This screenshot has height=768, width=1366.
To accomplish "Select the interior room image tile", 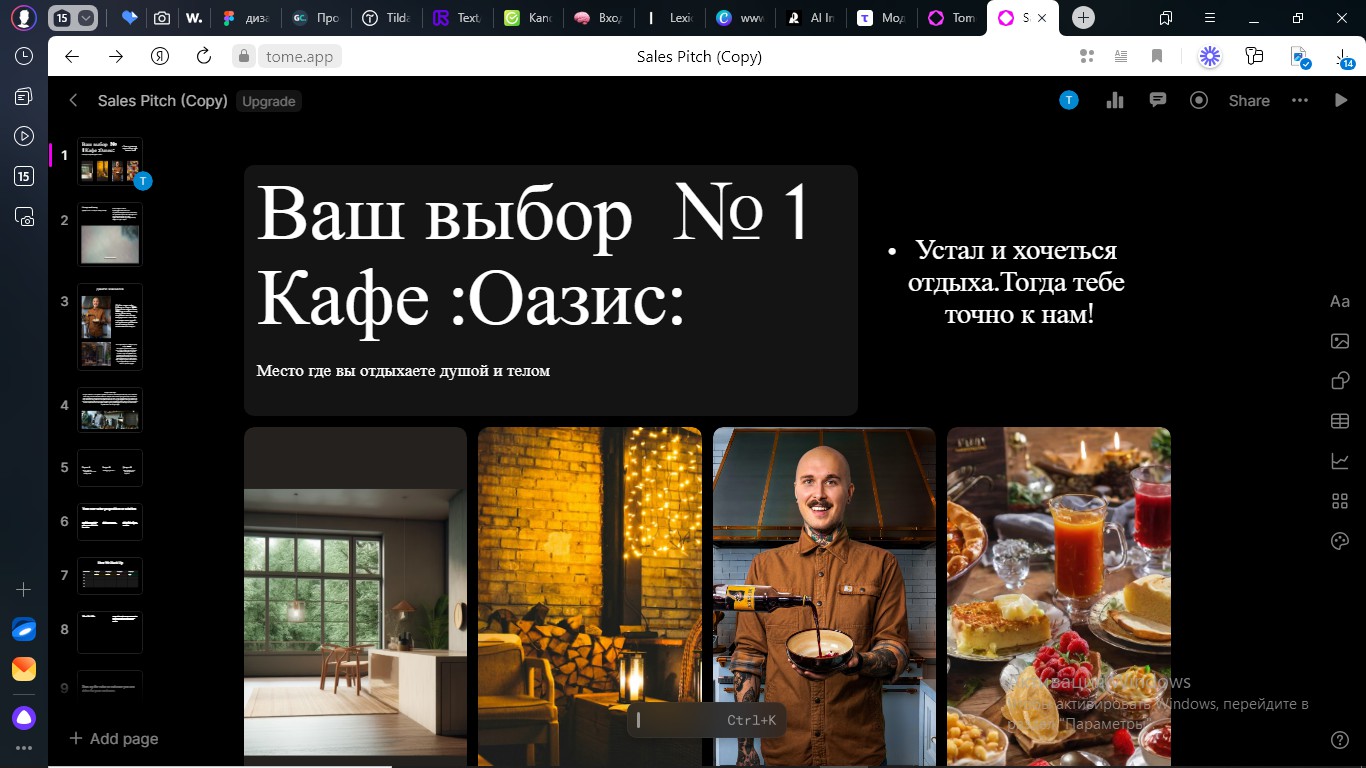I will pyautogui.click(x=355, y=597).
